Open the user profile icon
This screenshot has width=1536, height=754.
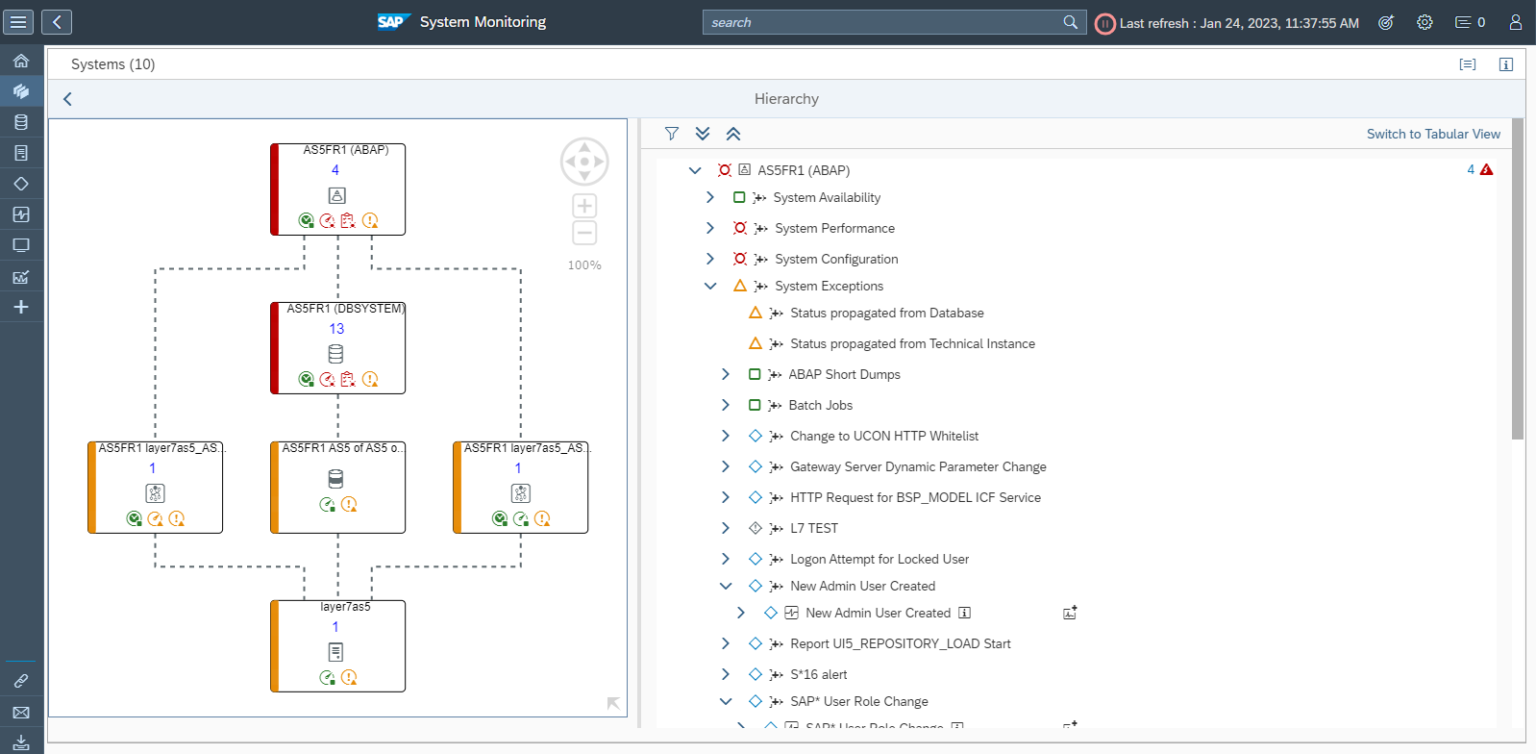[x=1516, y=21]
